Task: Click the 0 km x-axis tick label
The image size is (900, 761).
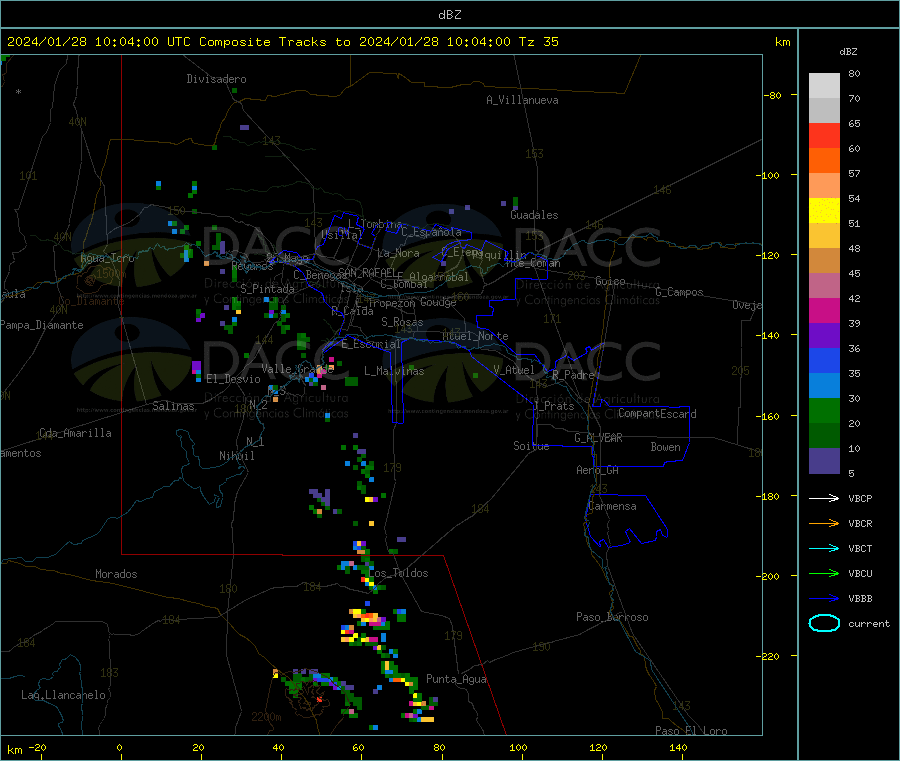Action: point(119,747)
